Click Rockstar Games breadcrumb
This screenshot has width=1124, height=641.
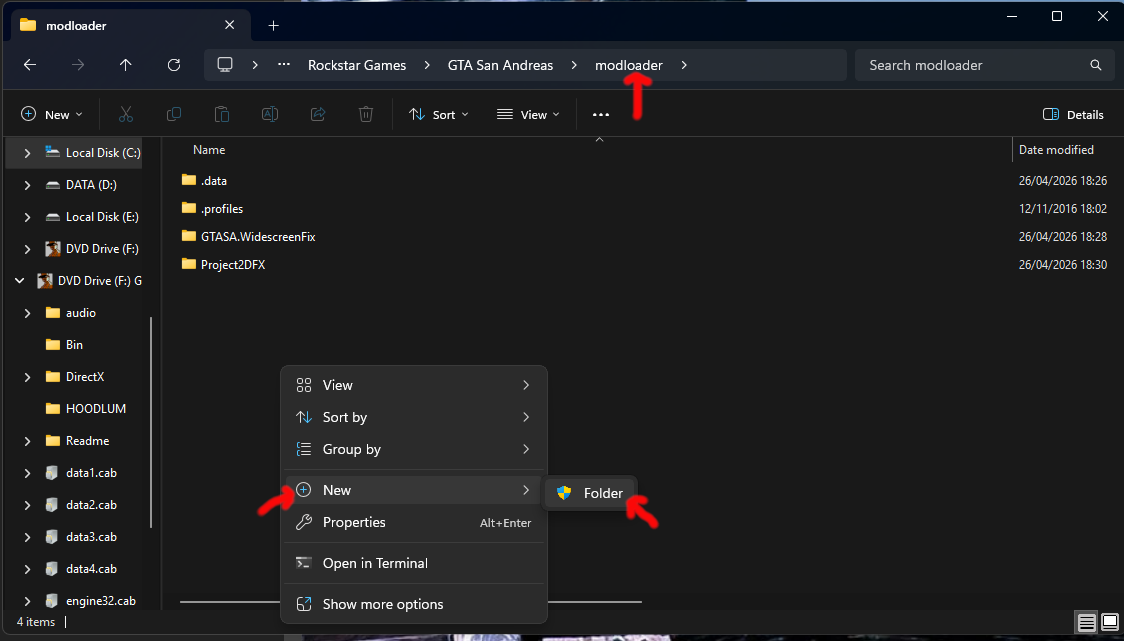(357, 65)
